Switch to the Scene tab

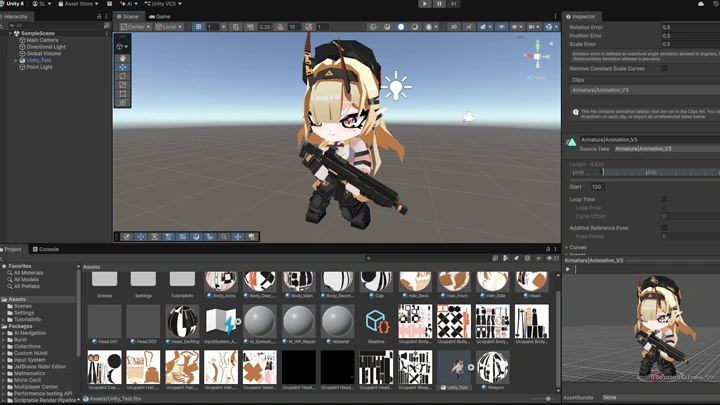point(128,16)
